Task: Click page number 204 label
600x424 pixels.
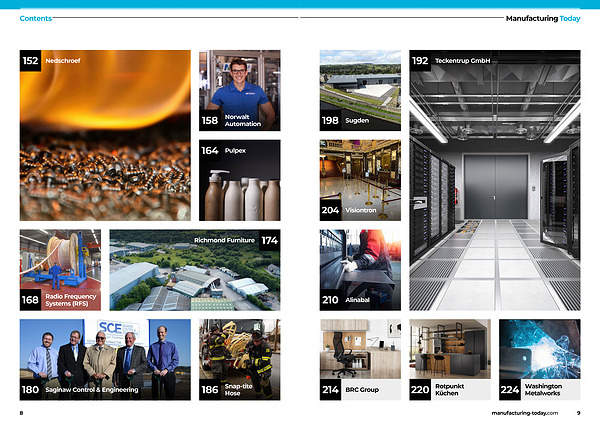Action: coord(330,210)
